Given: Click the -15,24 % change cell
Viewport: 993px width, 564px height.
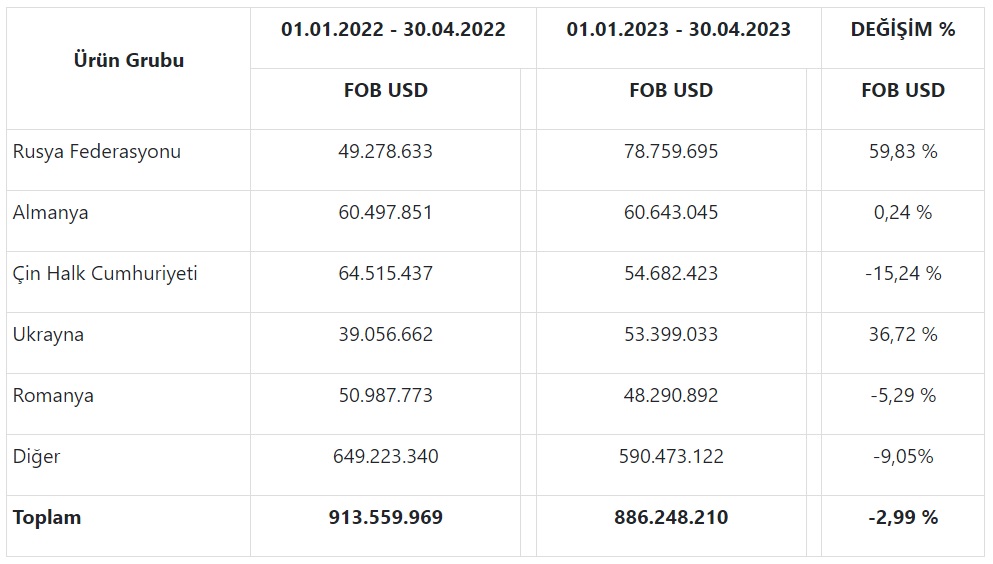Looking at the screenshot, I should click(902, 273).
